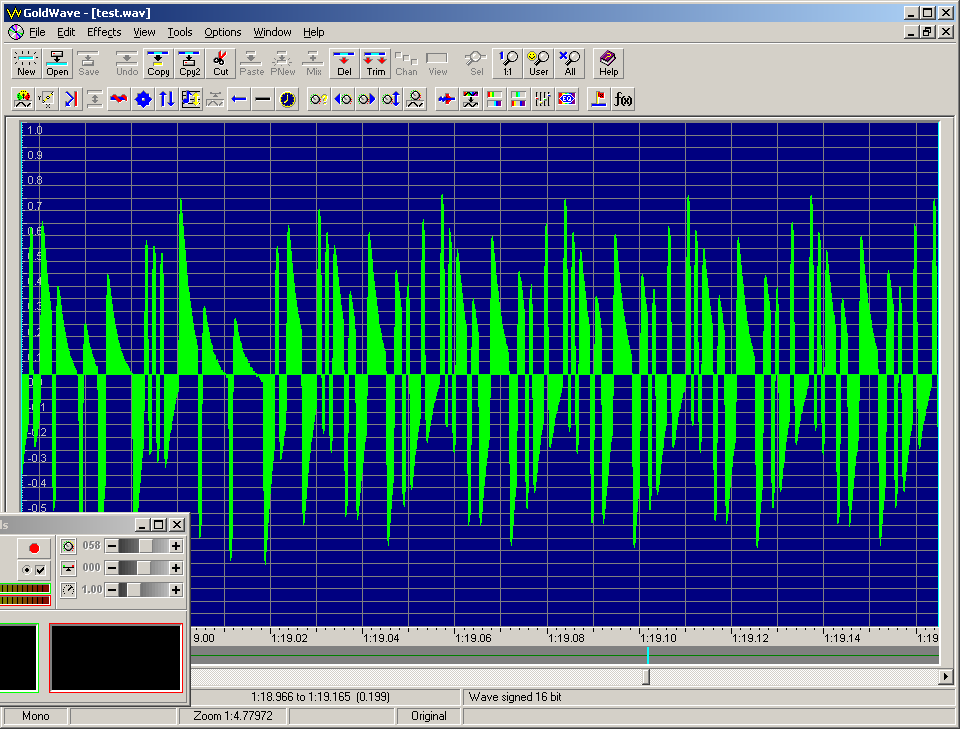Click the User zoom button
The width and height of the screenshot is (960, 729).
point(539,64)
